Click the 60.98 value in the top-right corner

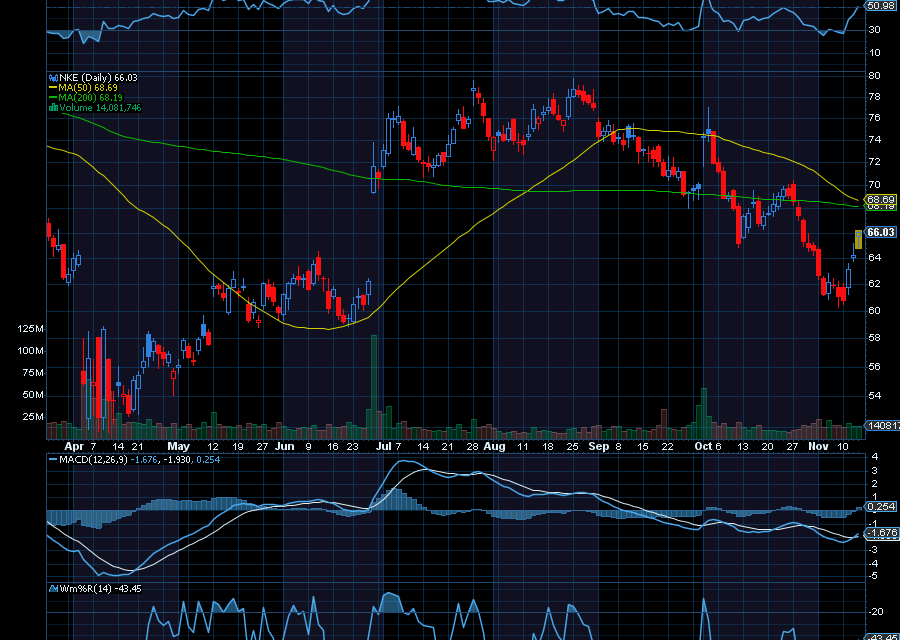(x=879, y=7)
